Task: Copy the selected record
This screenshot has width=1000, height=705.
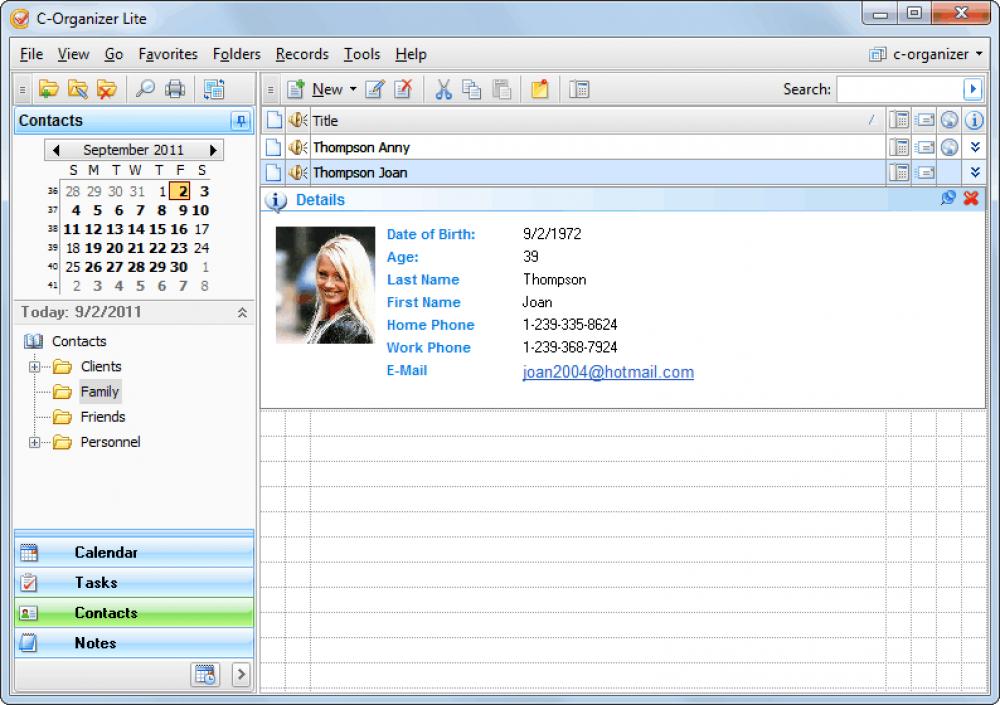Action: point(472,89)
